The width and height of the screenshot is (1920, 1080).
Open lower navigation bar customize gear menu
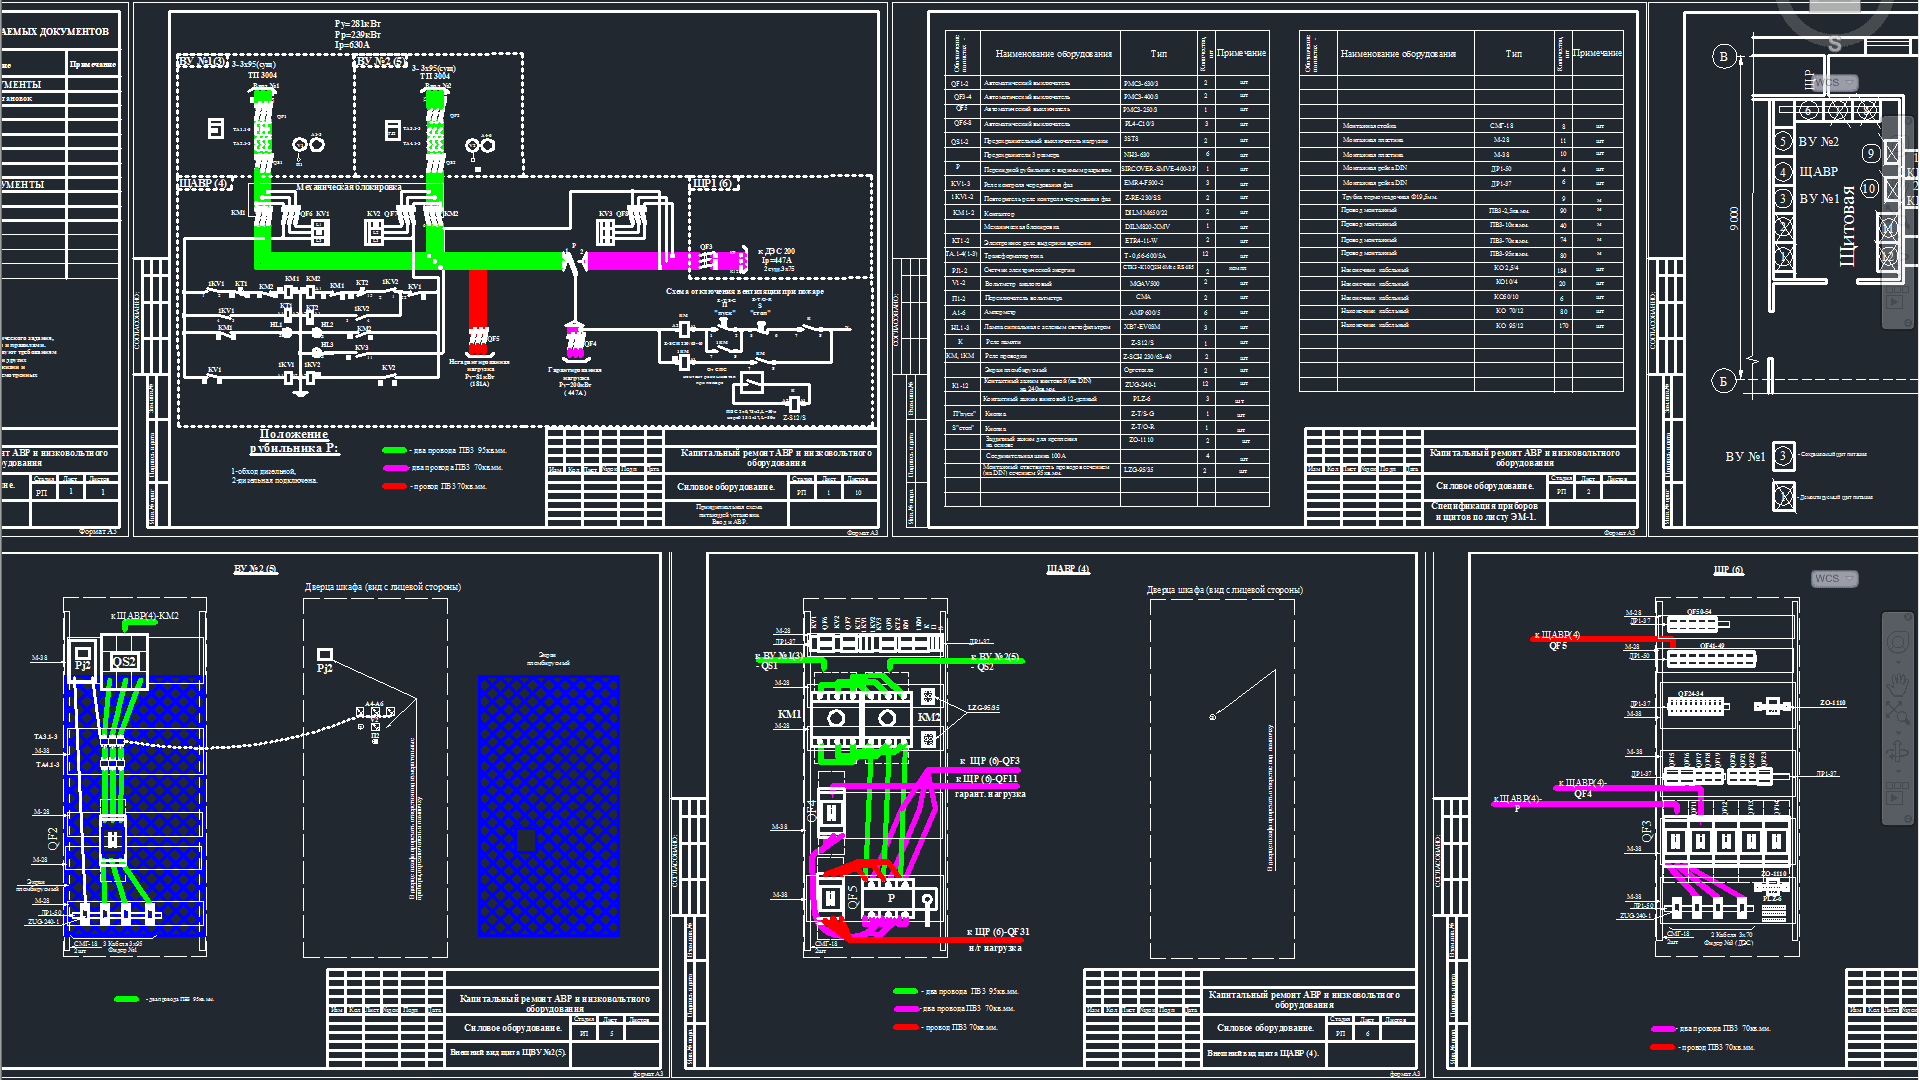(1908, 819)
